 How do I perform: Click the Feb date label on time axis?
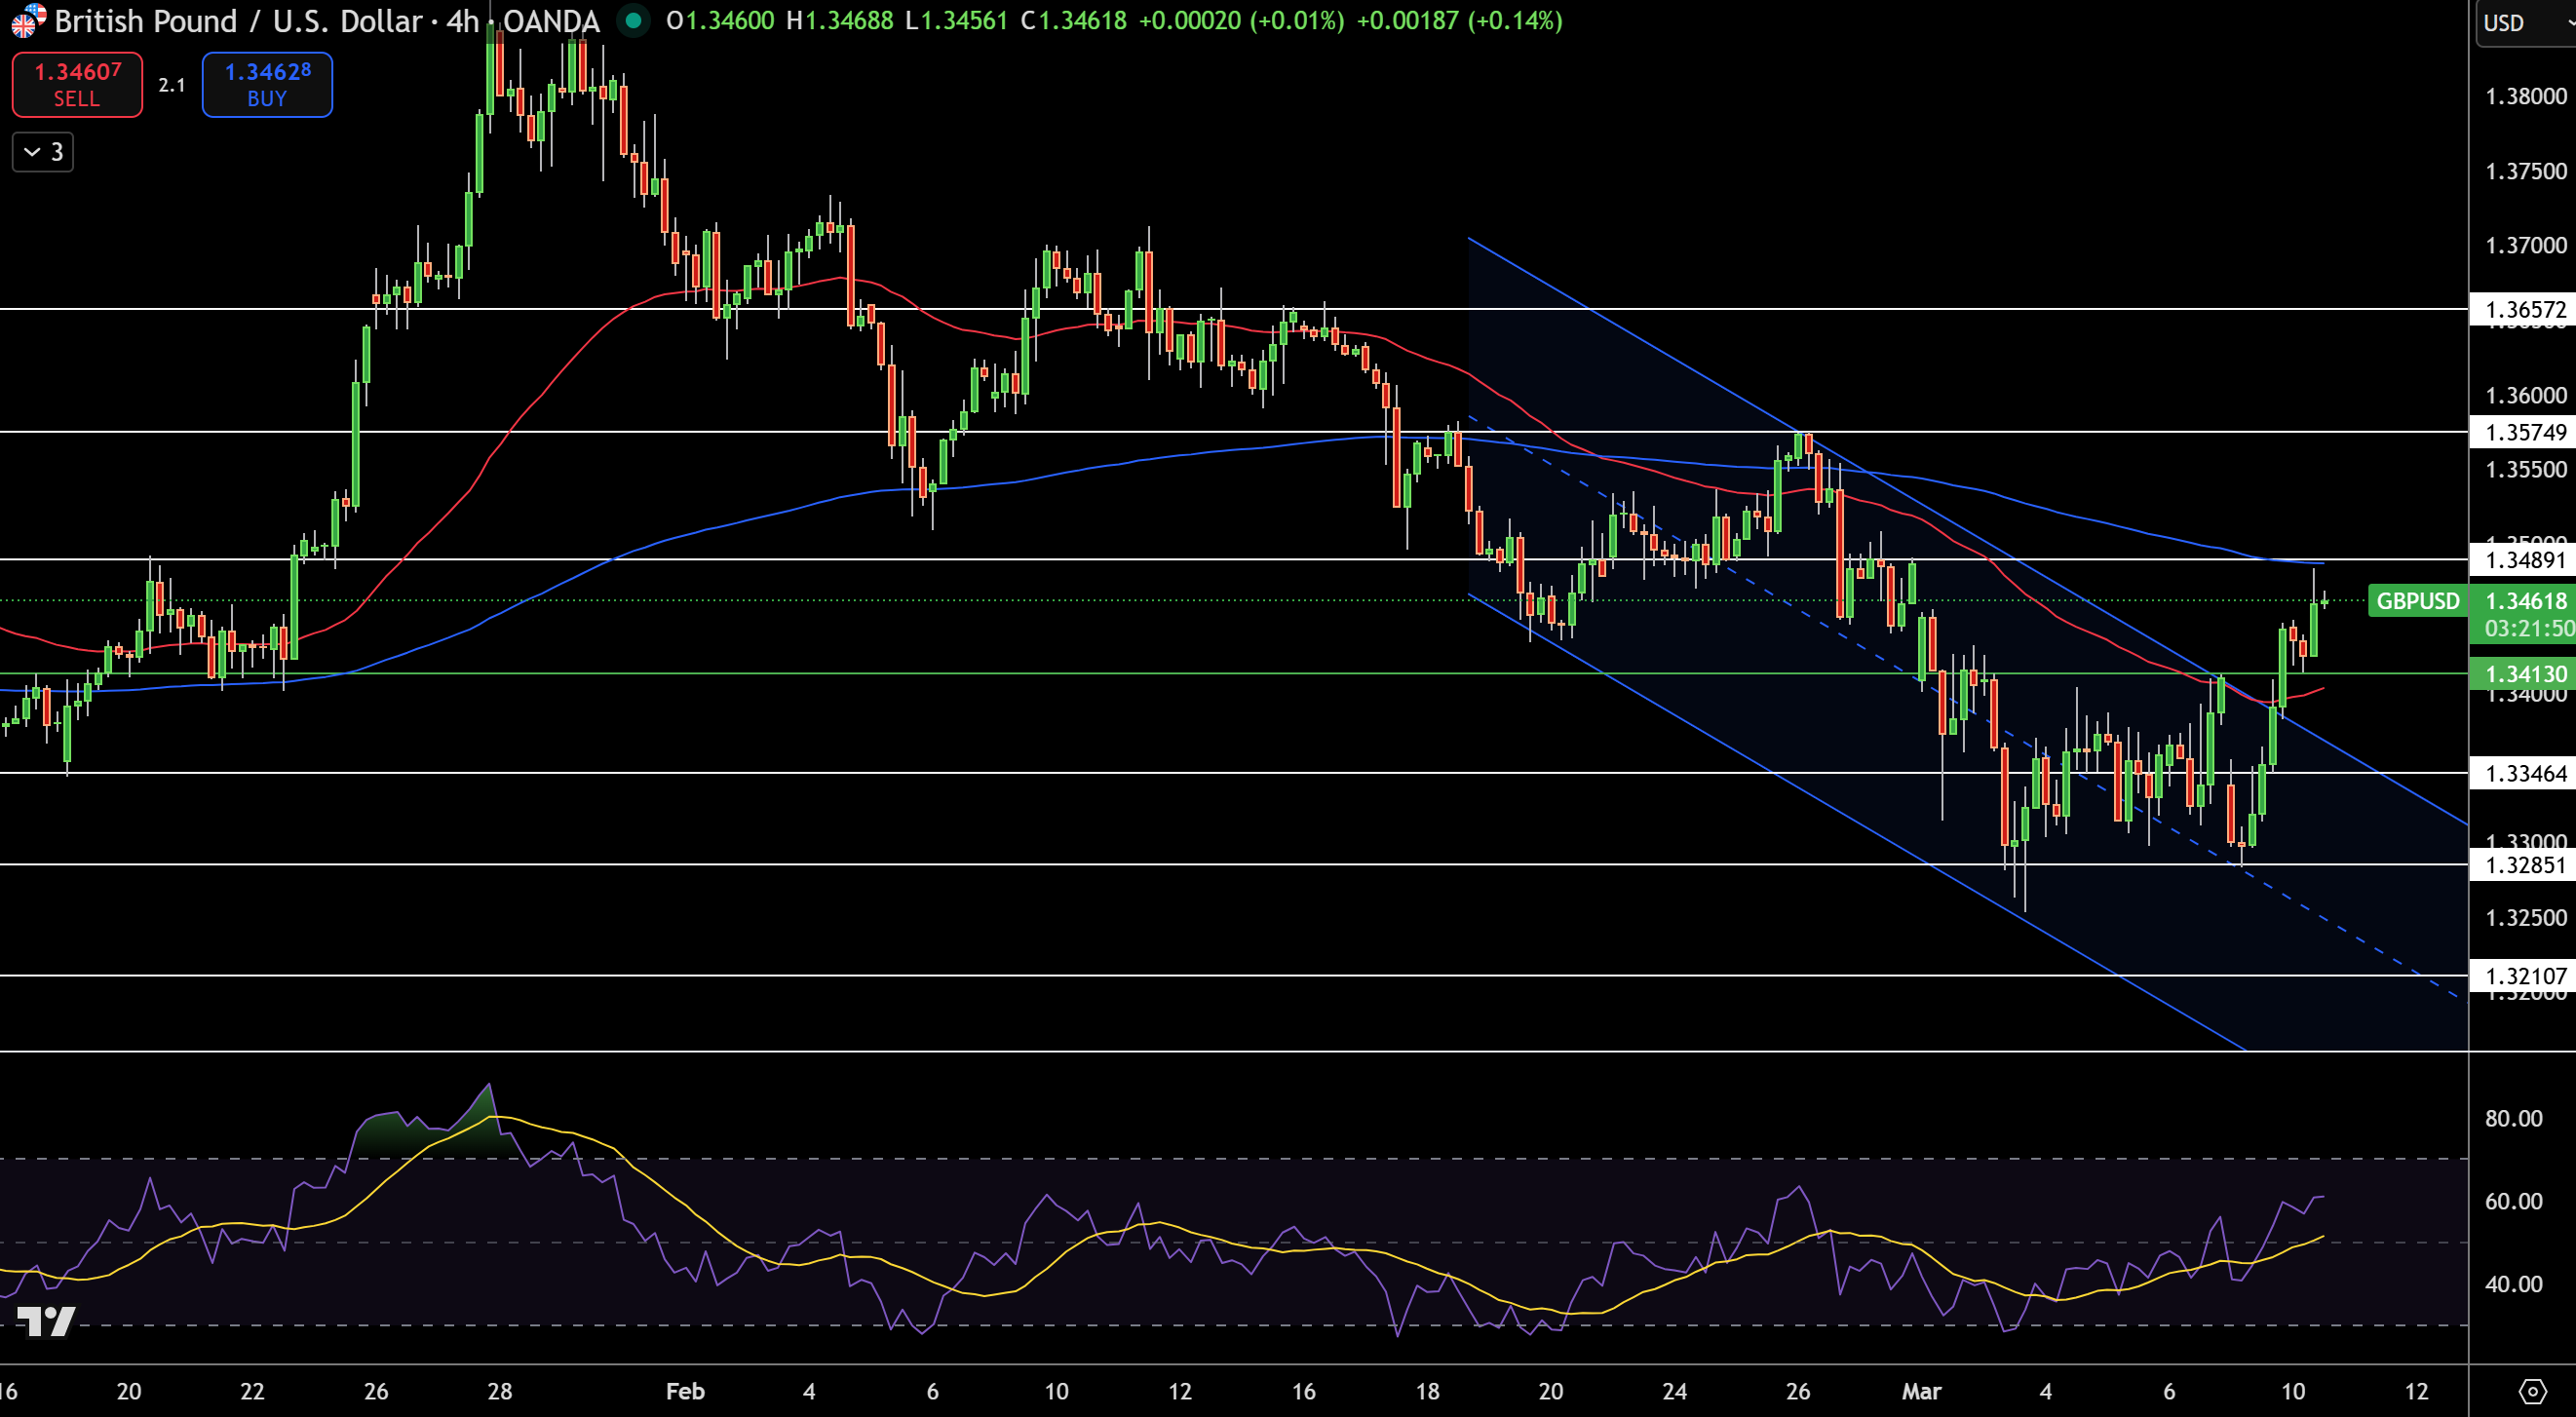pyautogui.click(x=685, y=1391)
